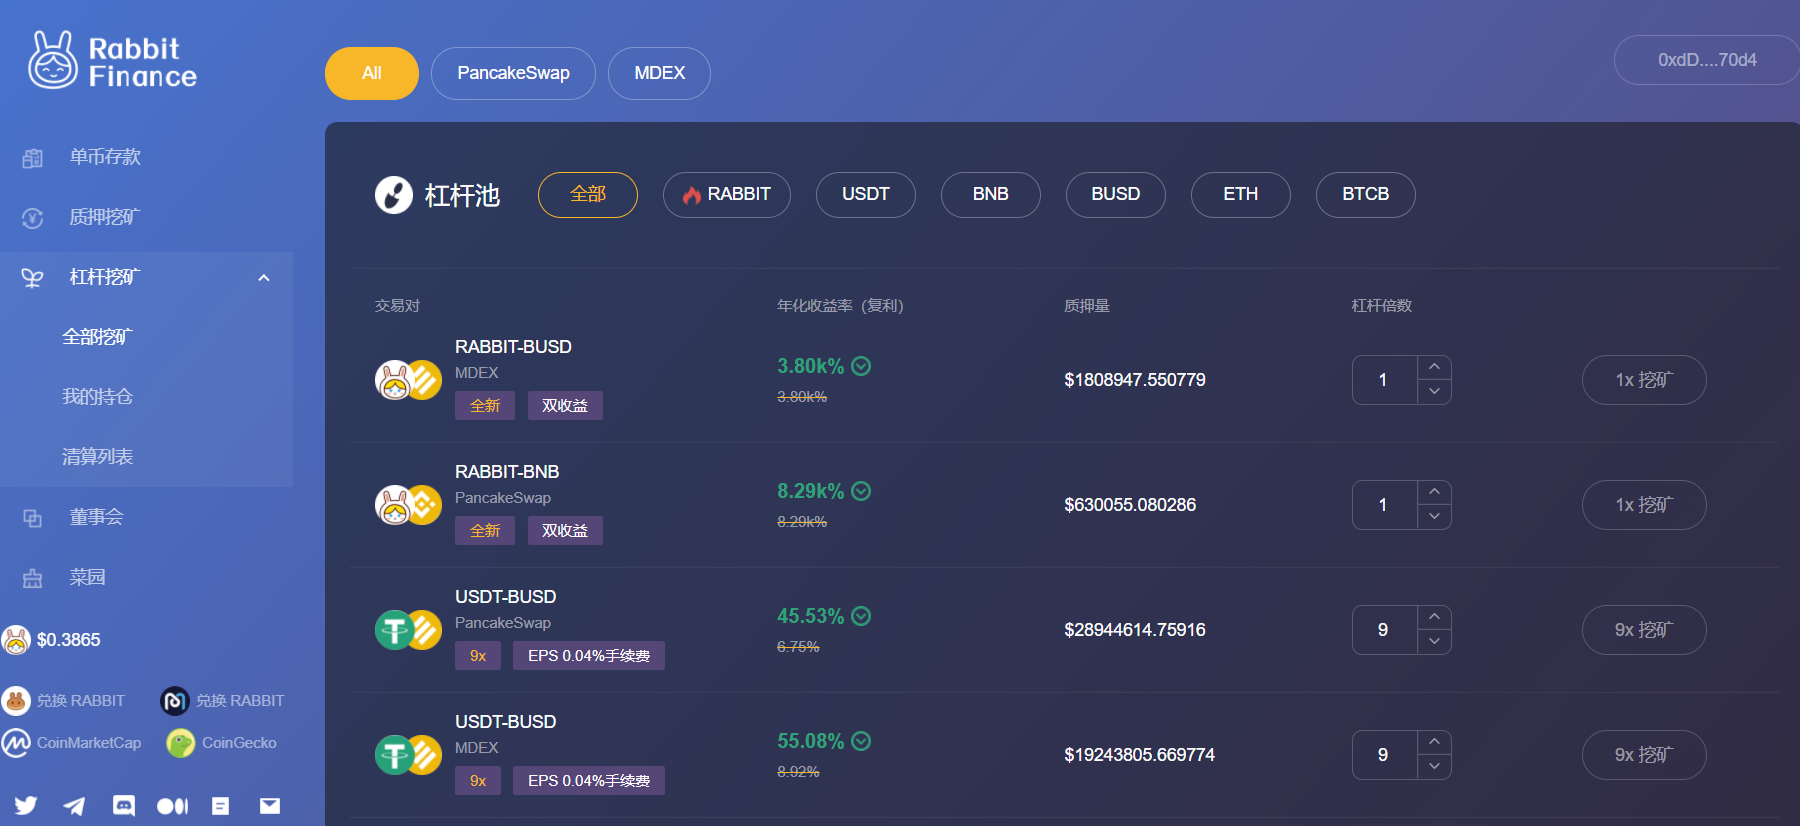Viewport: 1800px width, 826px height.
Task: Click the 杠杆池 header icon
Action: pos(394,195)
